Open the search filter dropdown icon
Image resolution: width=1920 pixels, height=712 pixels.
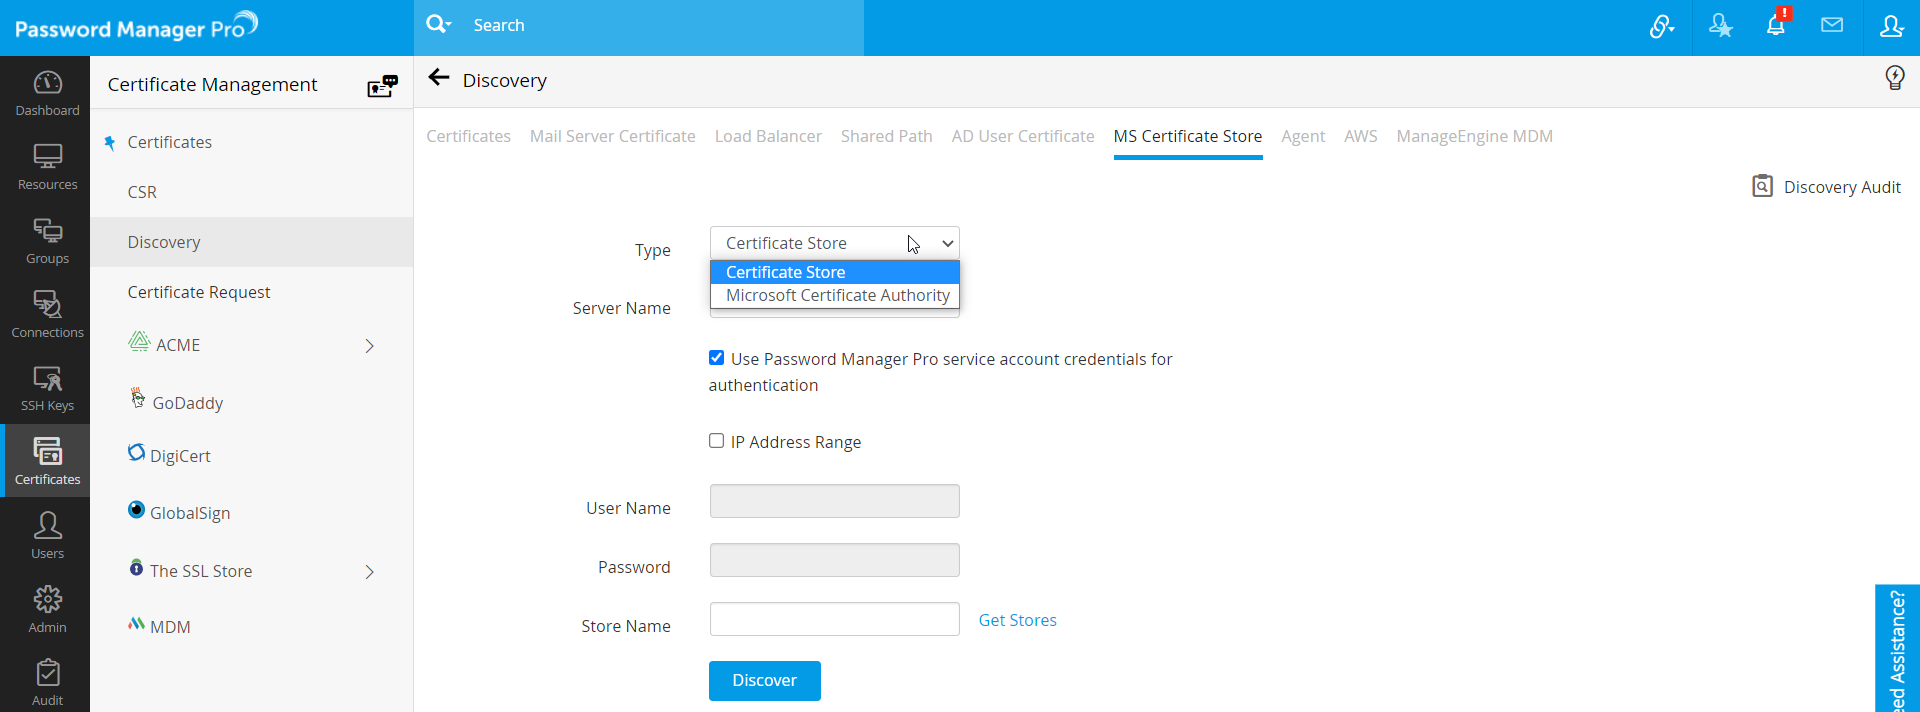coord(439,24)
